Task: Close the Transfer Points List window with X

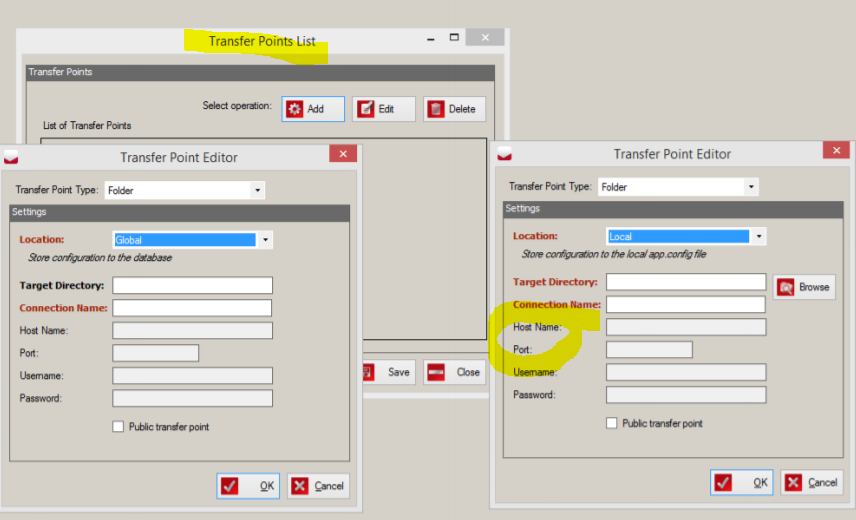Action: tap(485, 37)
